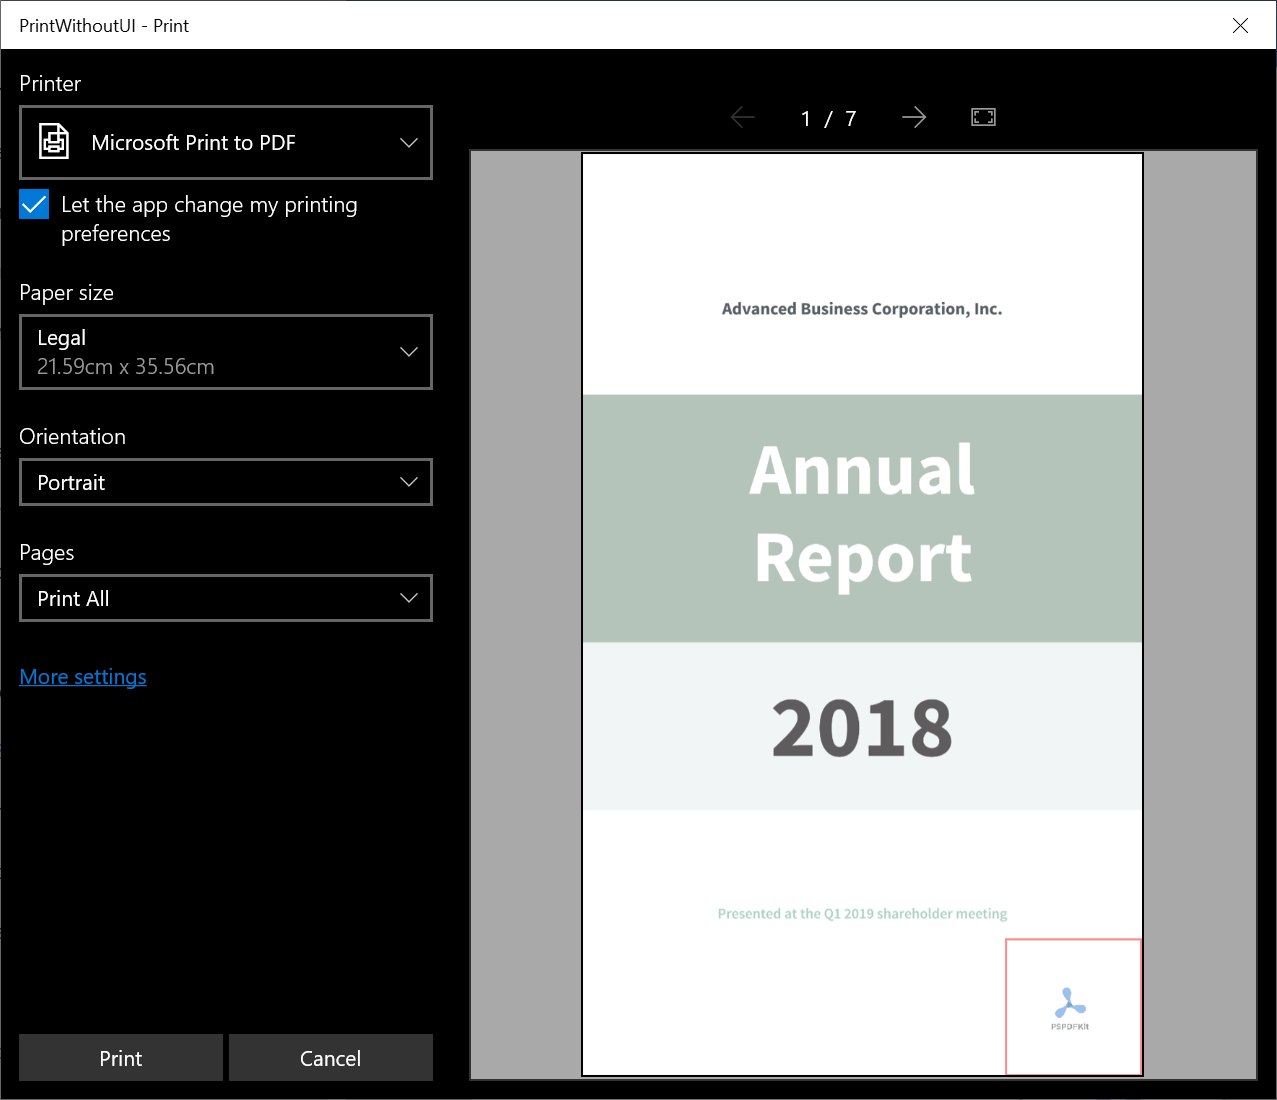The width and height of the screenshot is (1277, 1100).
Task: Click the back arrow above the preview
Action: pos(743,117)
